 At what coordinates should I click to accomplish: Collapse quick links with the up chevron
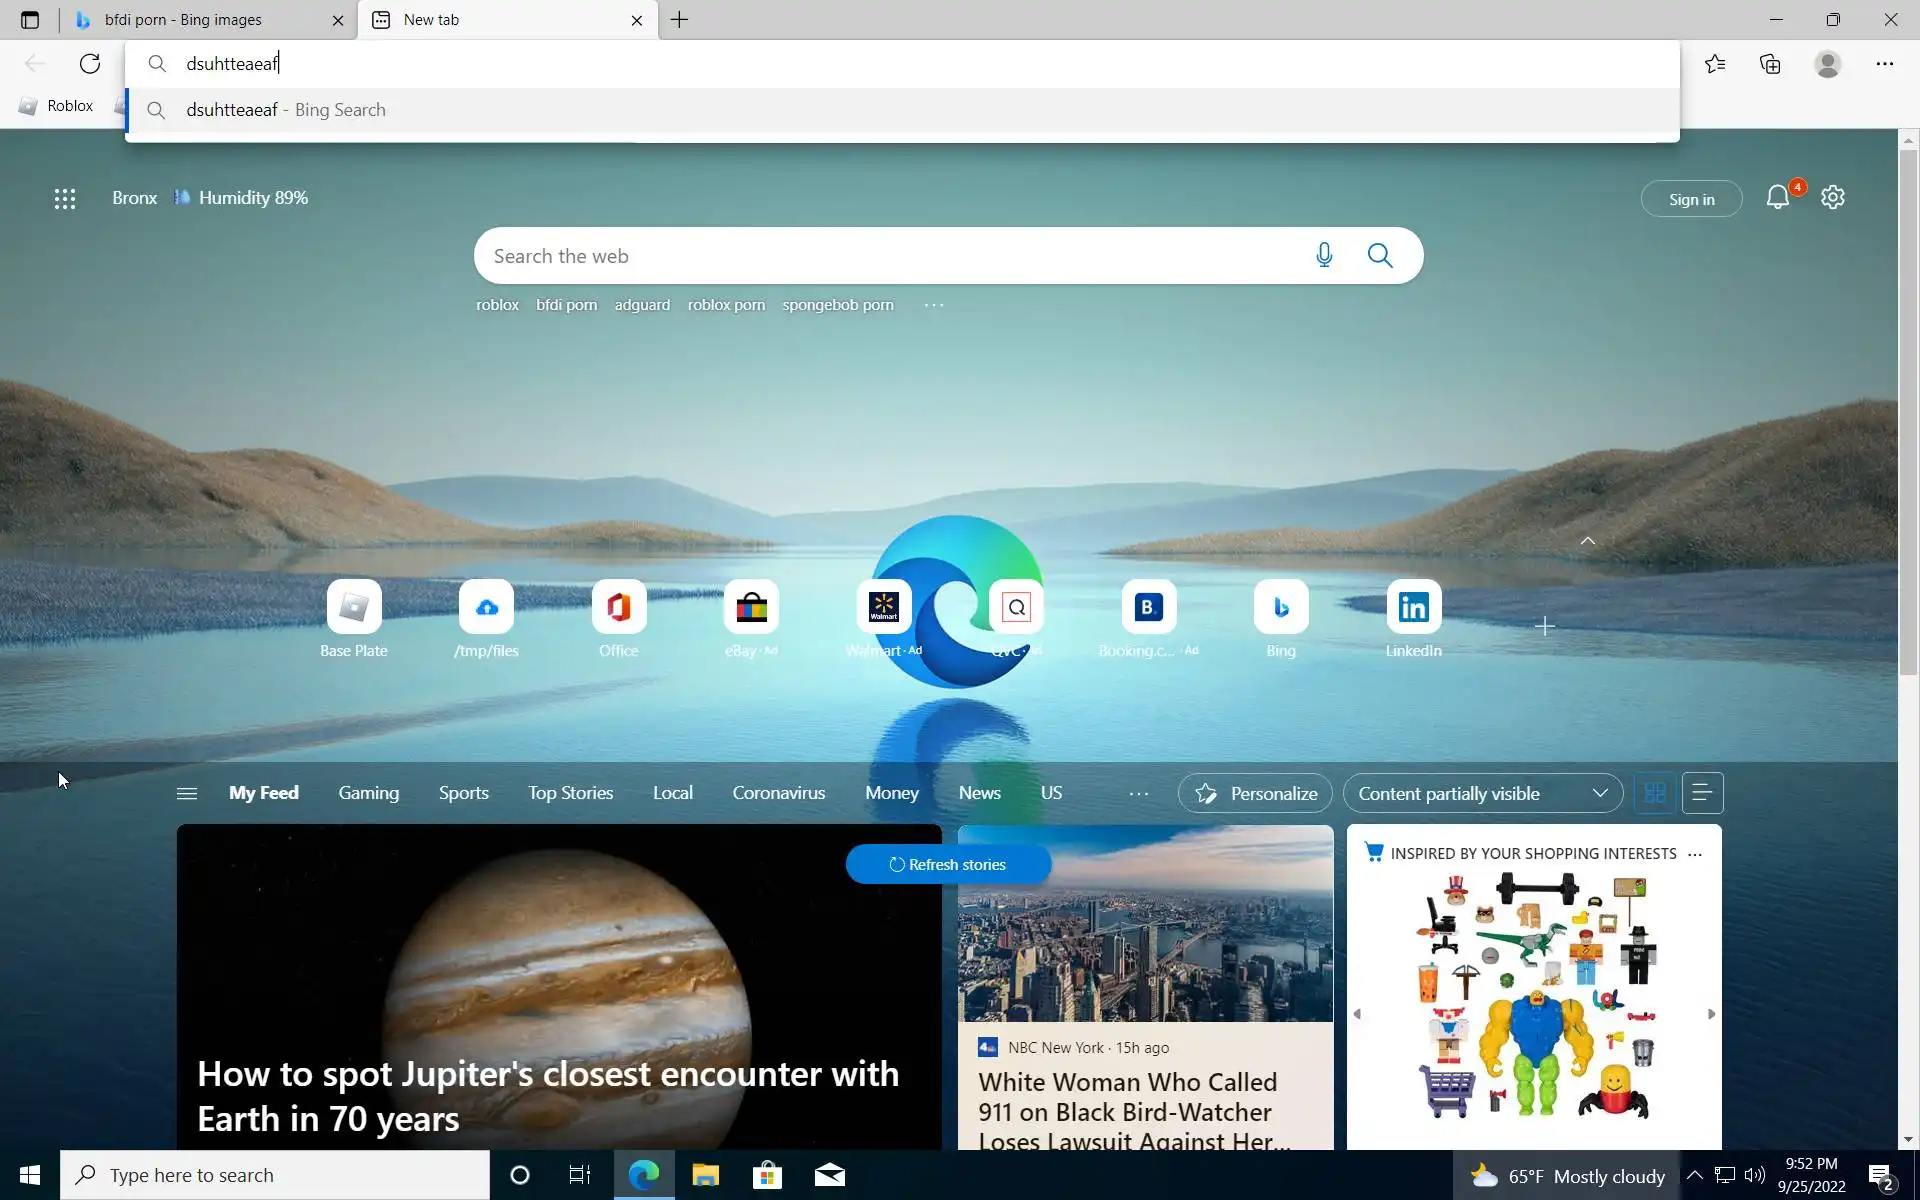coord(1587,541)
